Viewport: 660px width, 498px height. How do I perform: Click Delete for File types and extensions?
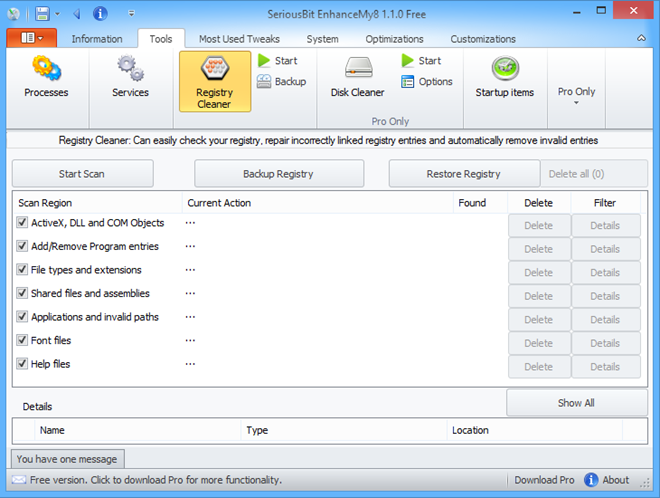pyautogui.click(x=539, y=273)
